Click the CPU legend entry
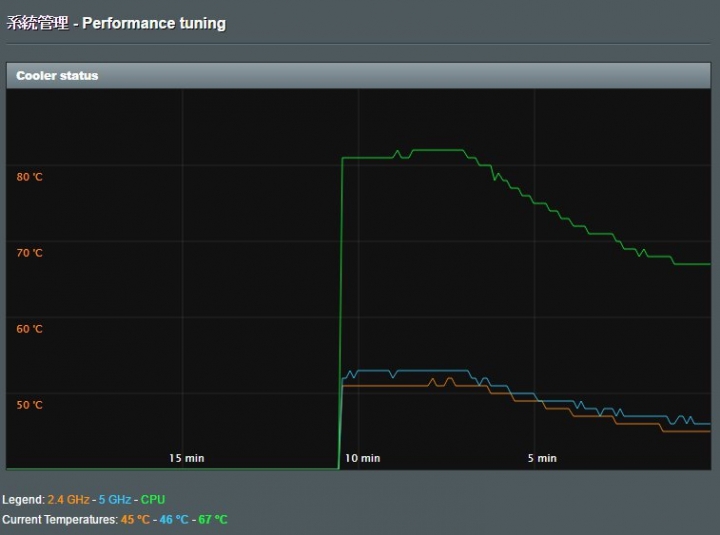The width and height of the screenshot is (720, 535). 153,499
